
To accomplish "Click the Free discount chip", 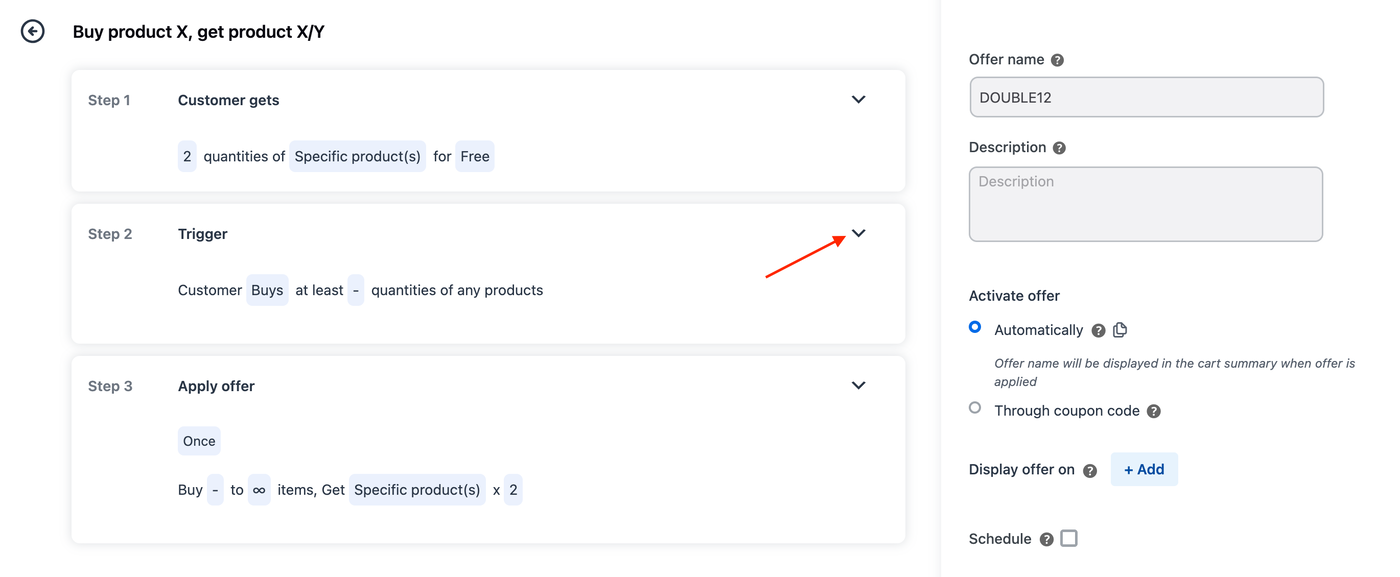I will (475, 157).
